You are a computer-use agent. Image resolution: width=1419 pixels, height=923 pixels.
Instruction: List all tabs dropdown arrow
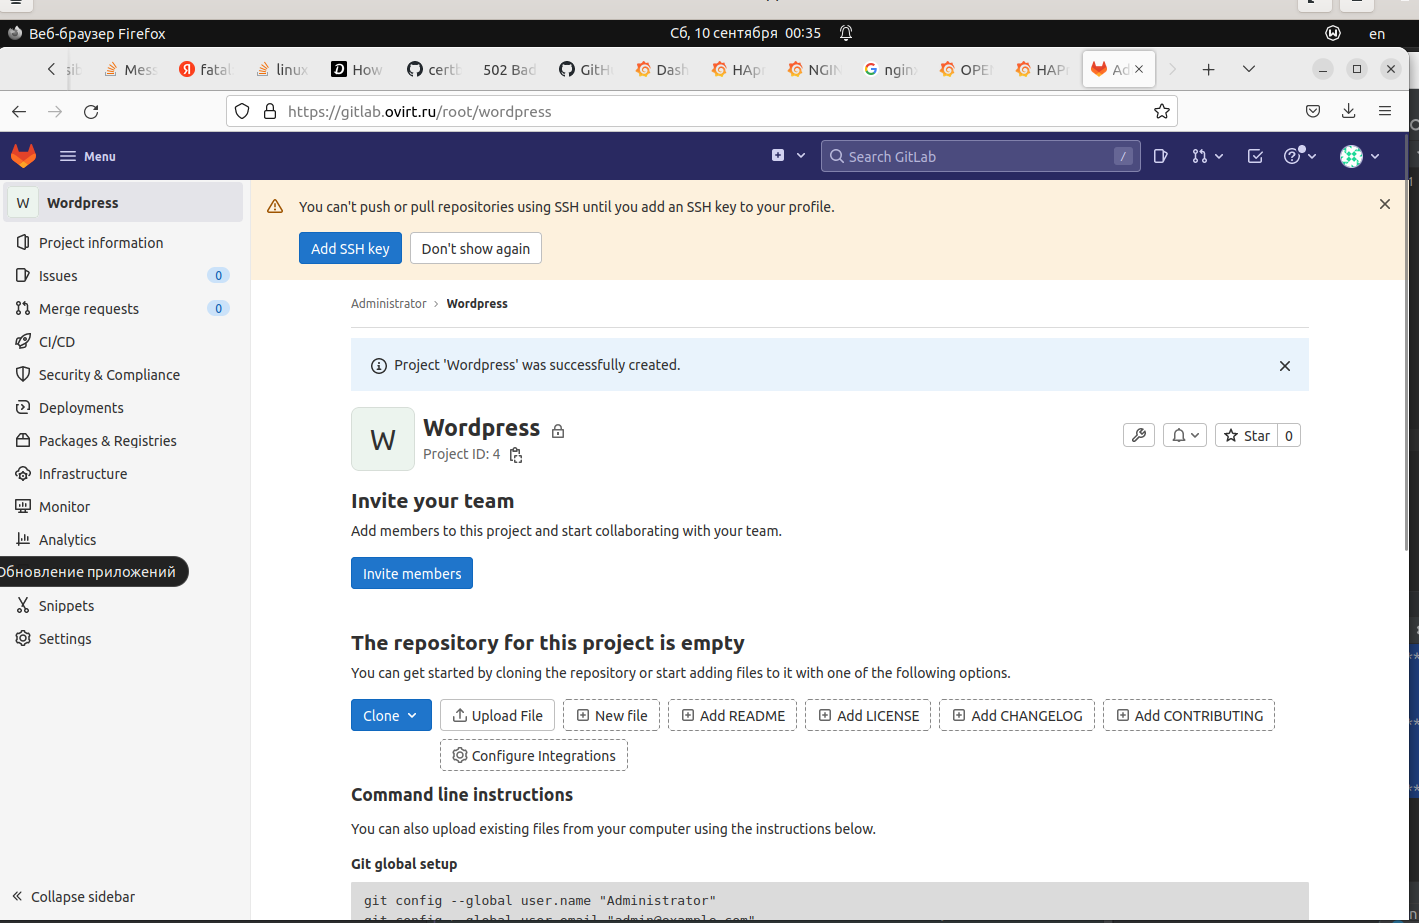coord(1248,69)
